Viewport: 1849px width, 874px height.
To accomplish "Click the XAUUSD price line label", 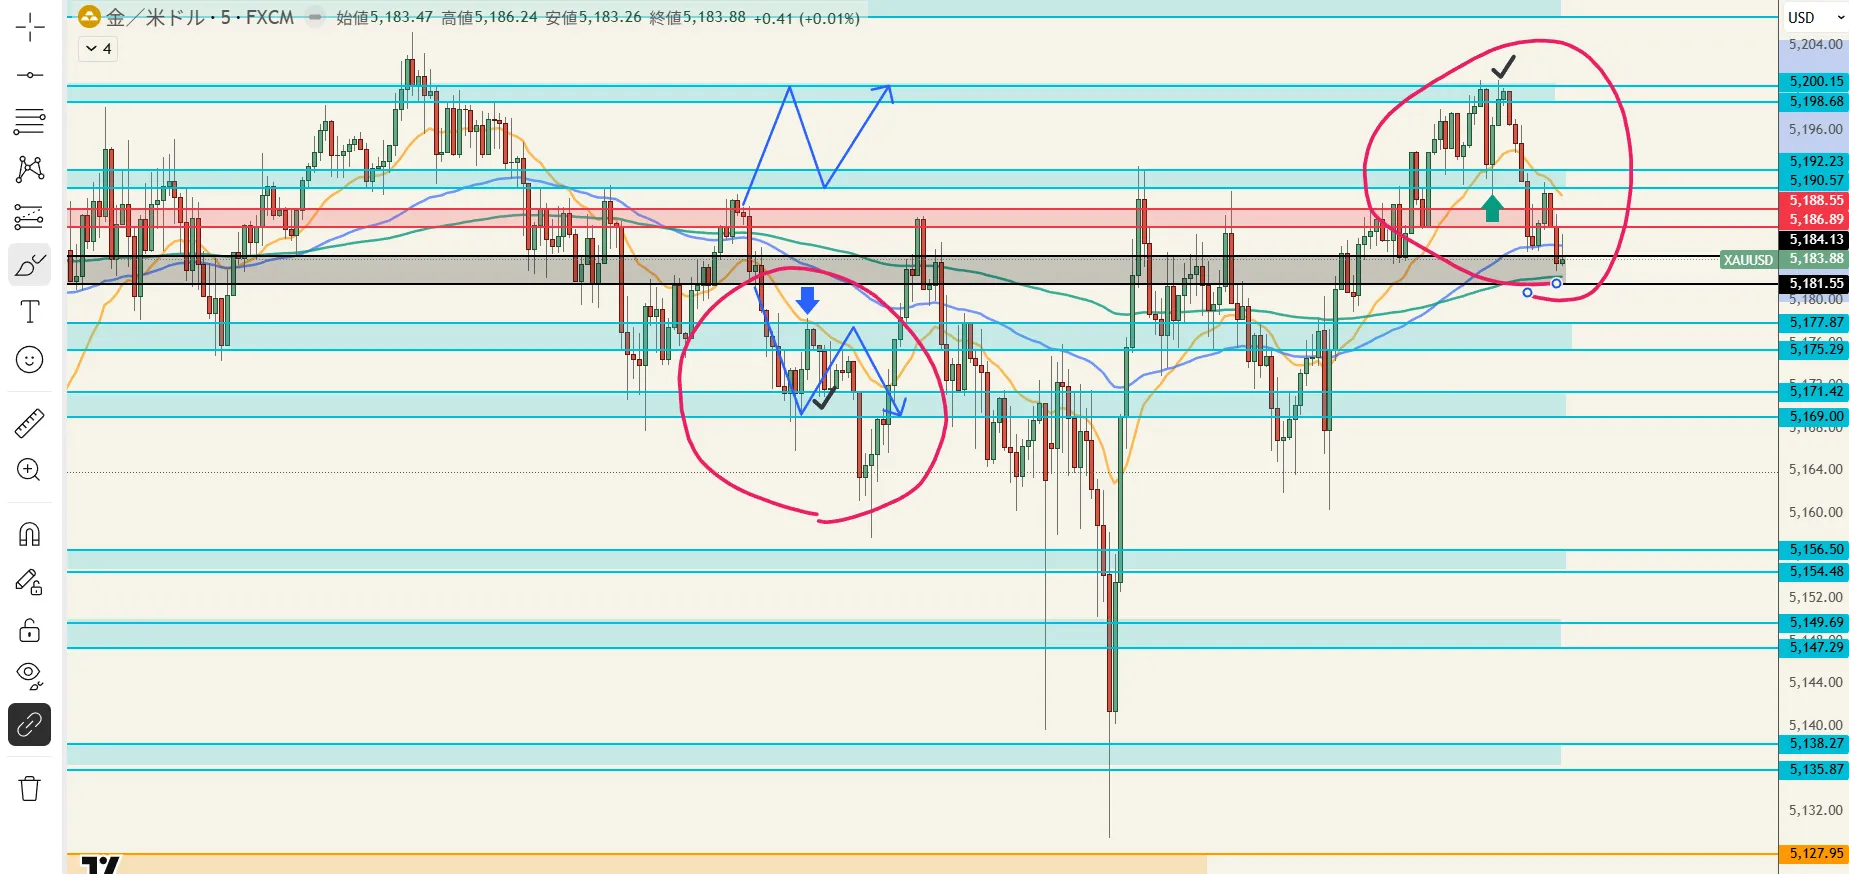I will [x=1748, y=260].
